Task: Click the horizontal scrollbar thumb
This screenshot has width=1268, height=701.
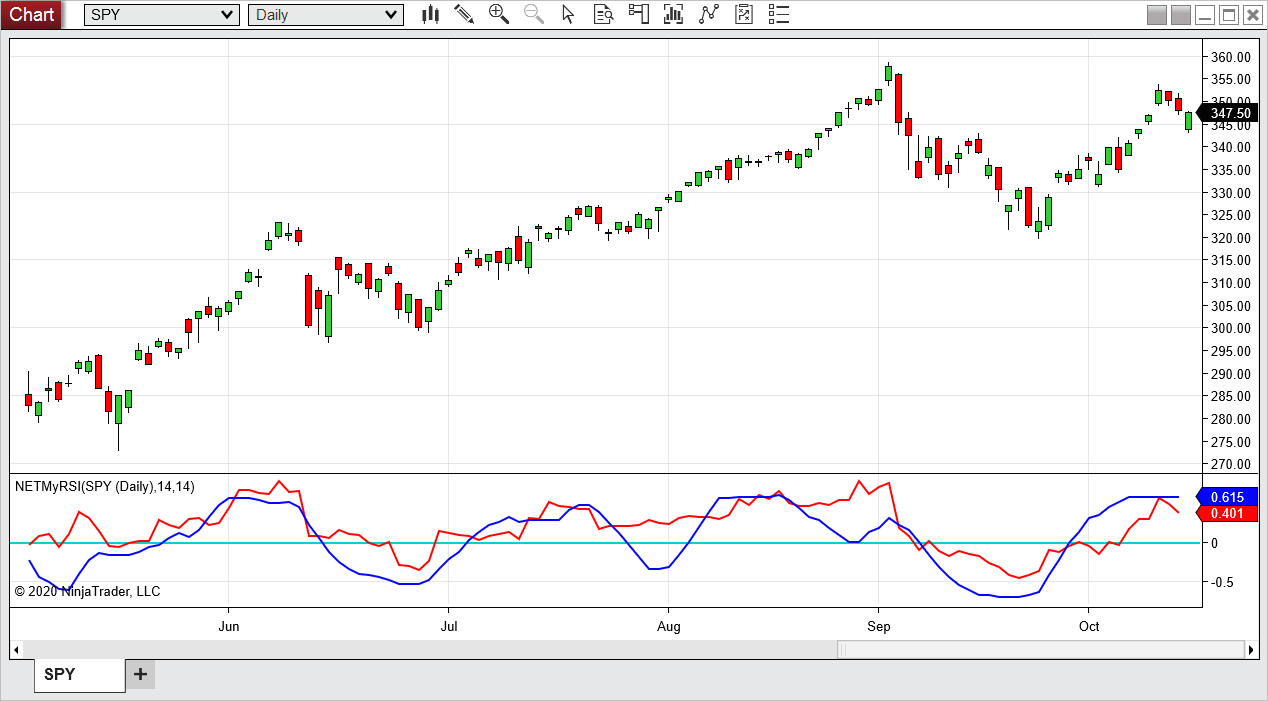Action: (x=1040, y=650)
